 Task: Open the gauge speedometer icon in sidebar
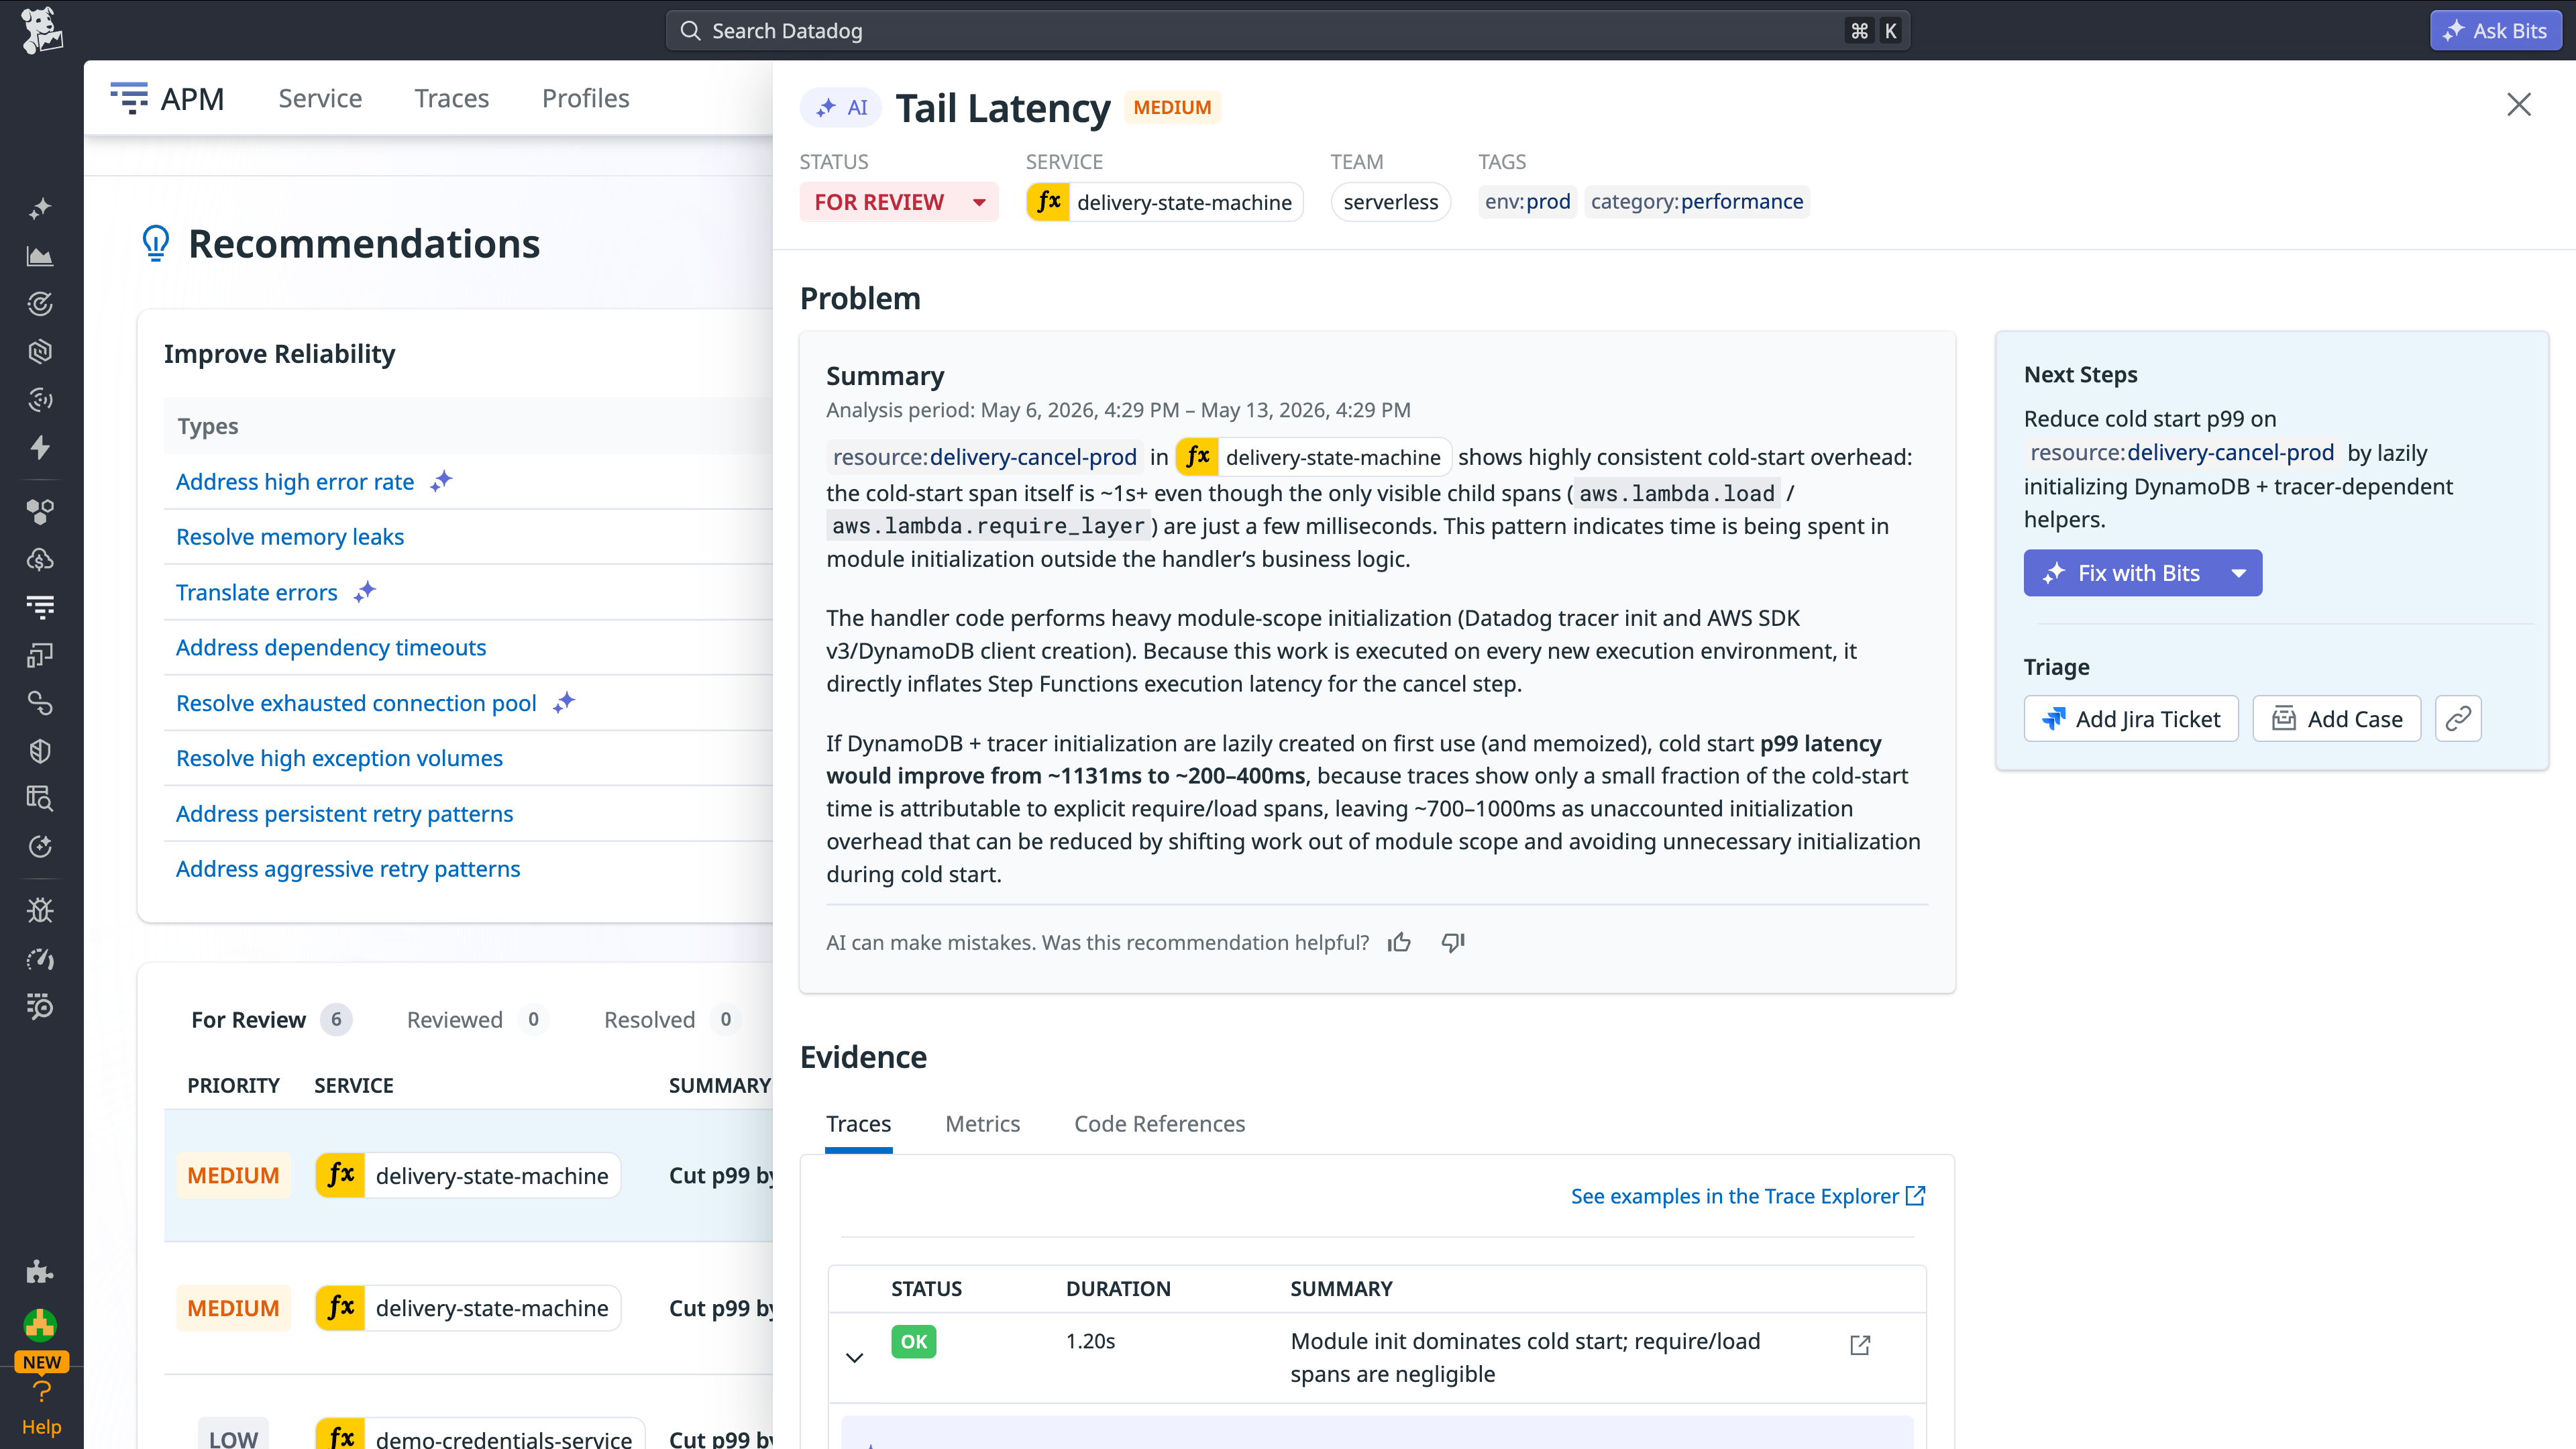coord(40,959)
